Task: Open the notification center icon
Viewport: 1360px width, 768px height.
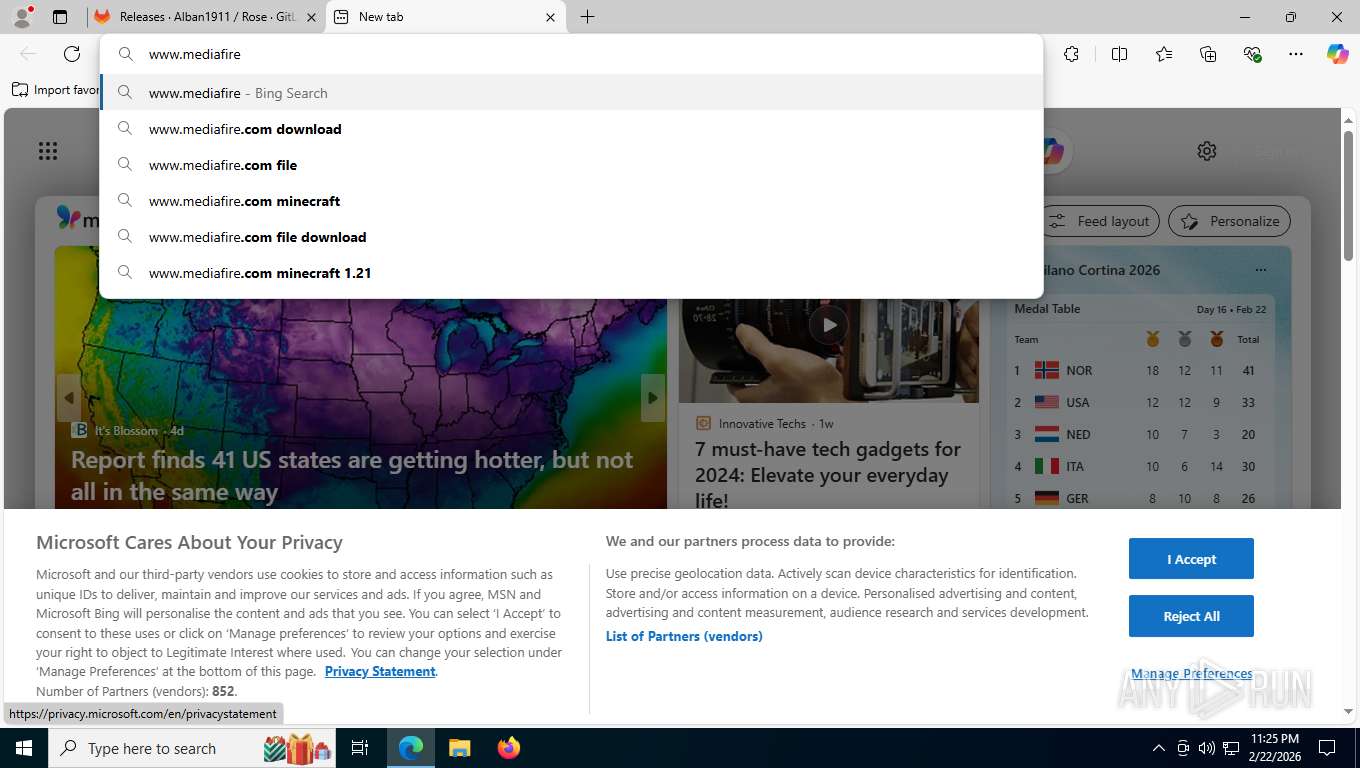Action: (1327, 748)
